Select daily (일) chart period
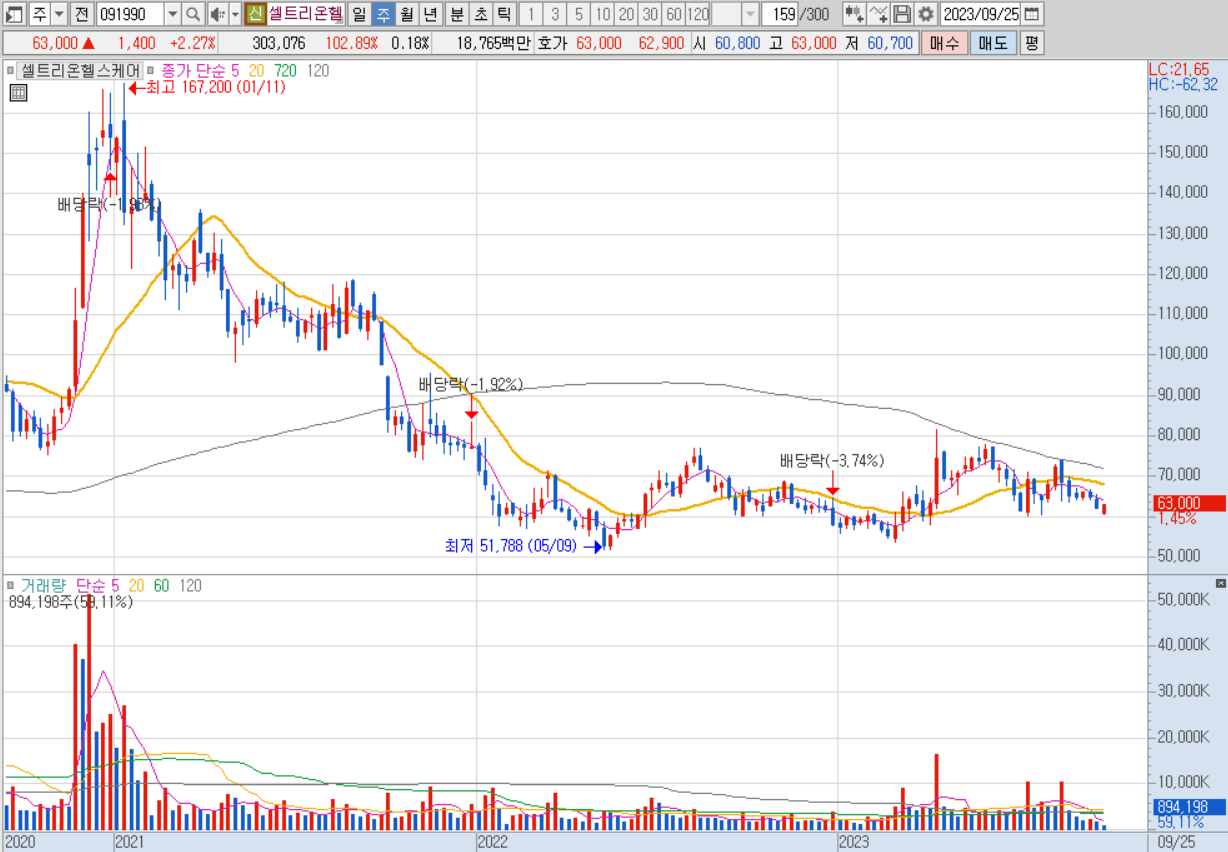This screenshot has height=852, width=1228. pyautogui.click(x=358, y=14)
